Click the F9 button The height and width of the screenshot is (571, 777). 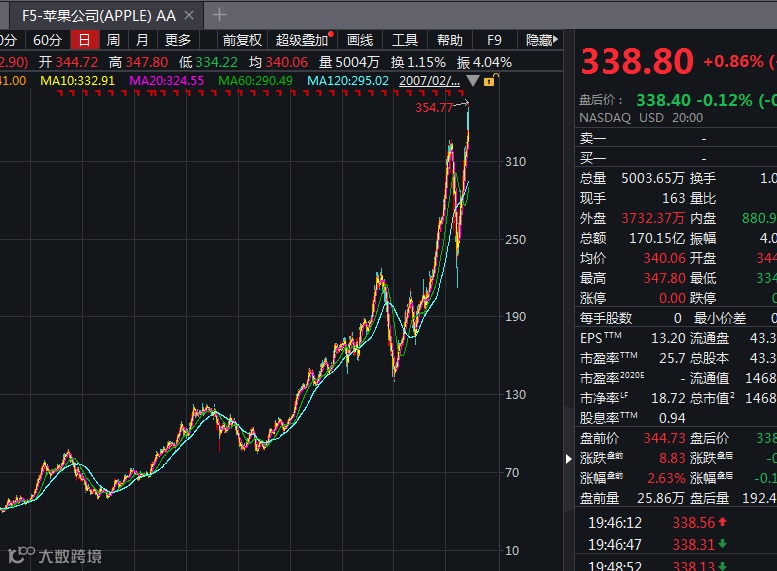click(494, 40)
